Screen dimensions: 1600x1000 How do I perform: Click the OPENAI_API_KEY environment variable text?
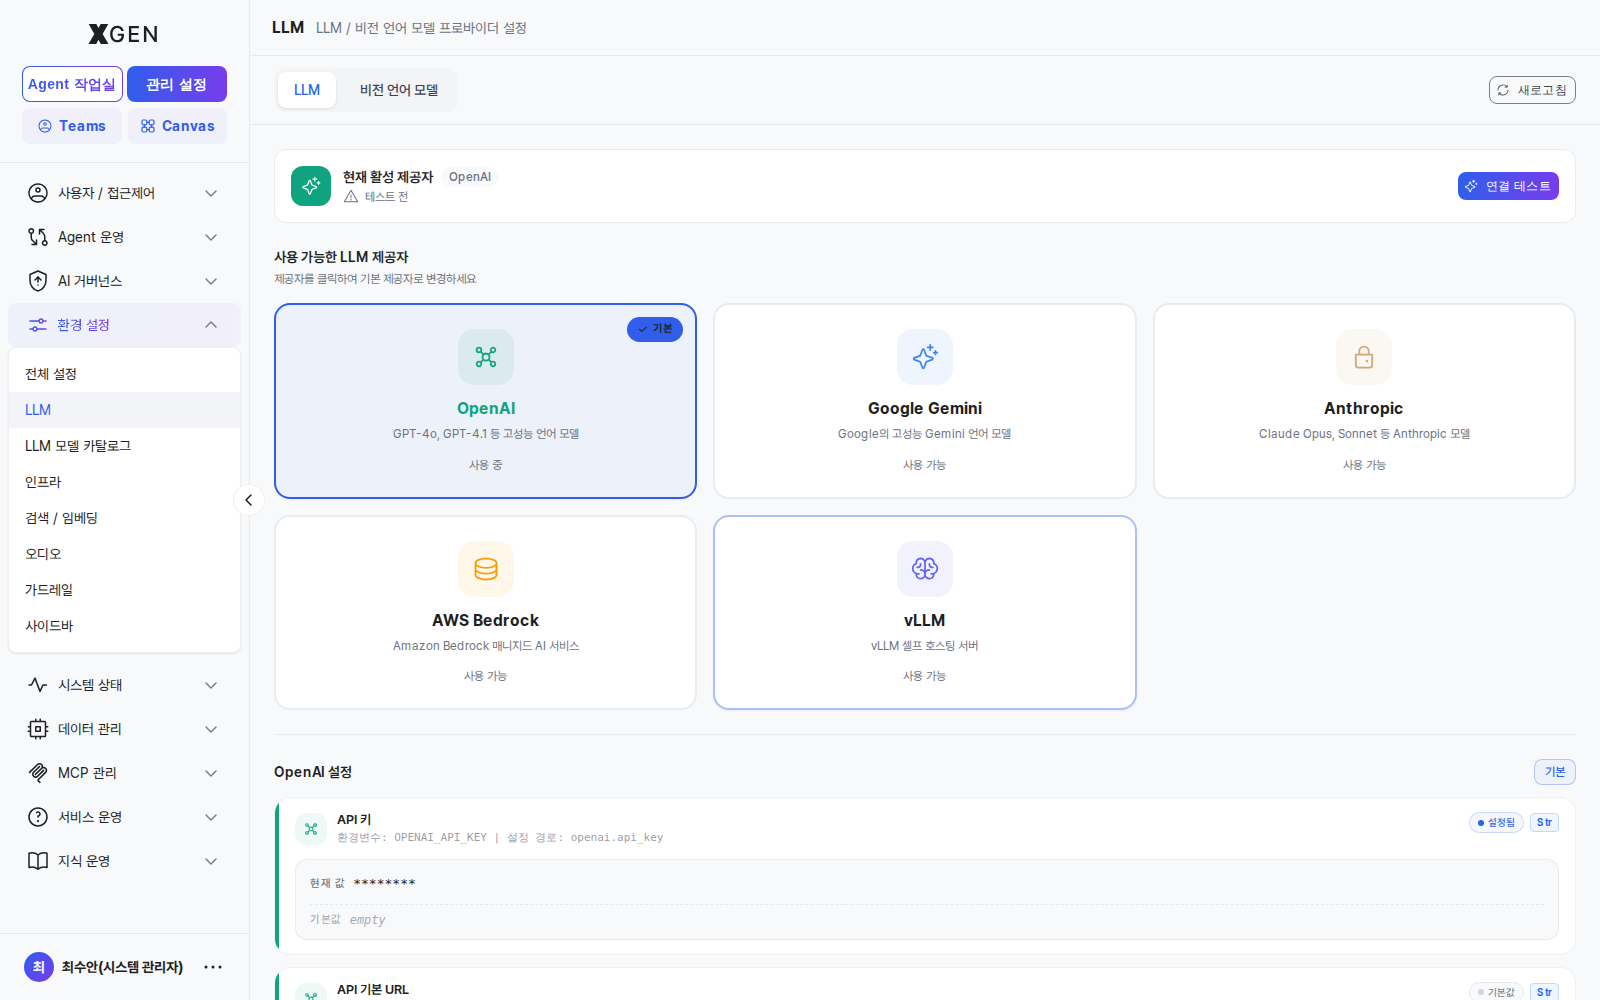tap(440, 838)
